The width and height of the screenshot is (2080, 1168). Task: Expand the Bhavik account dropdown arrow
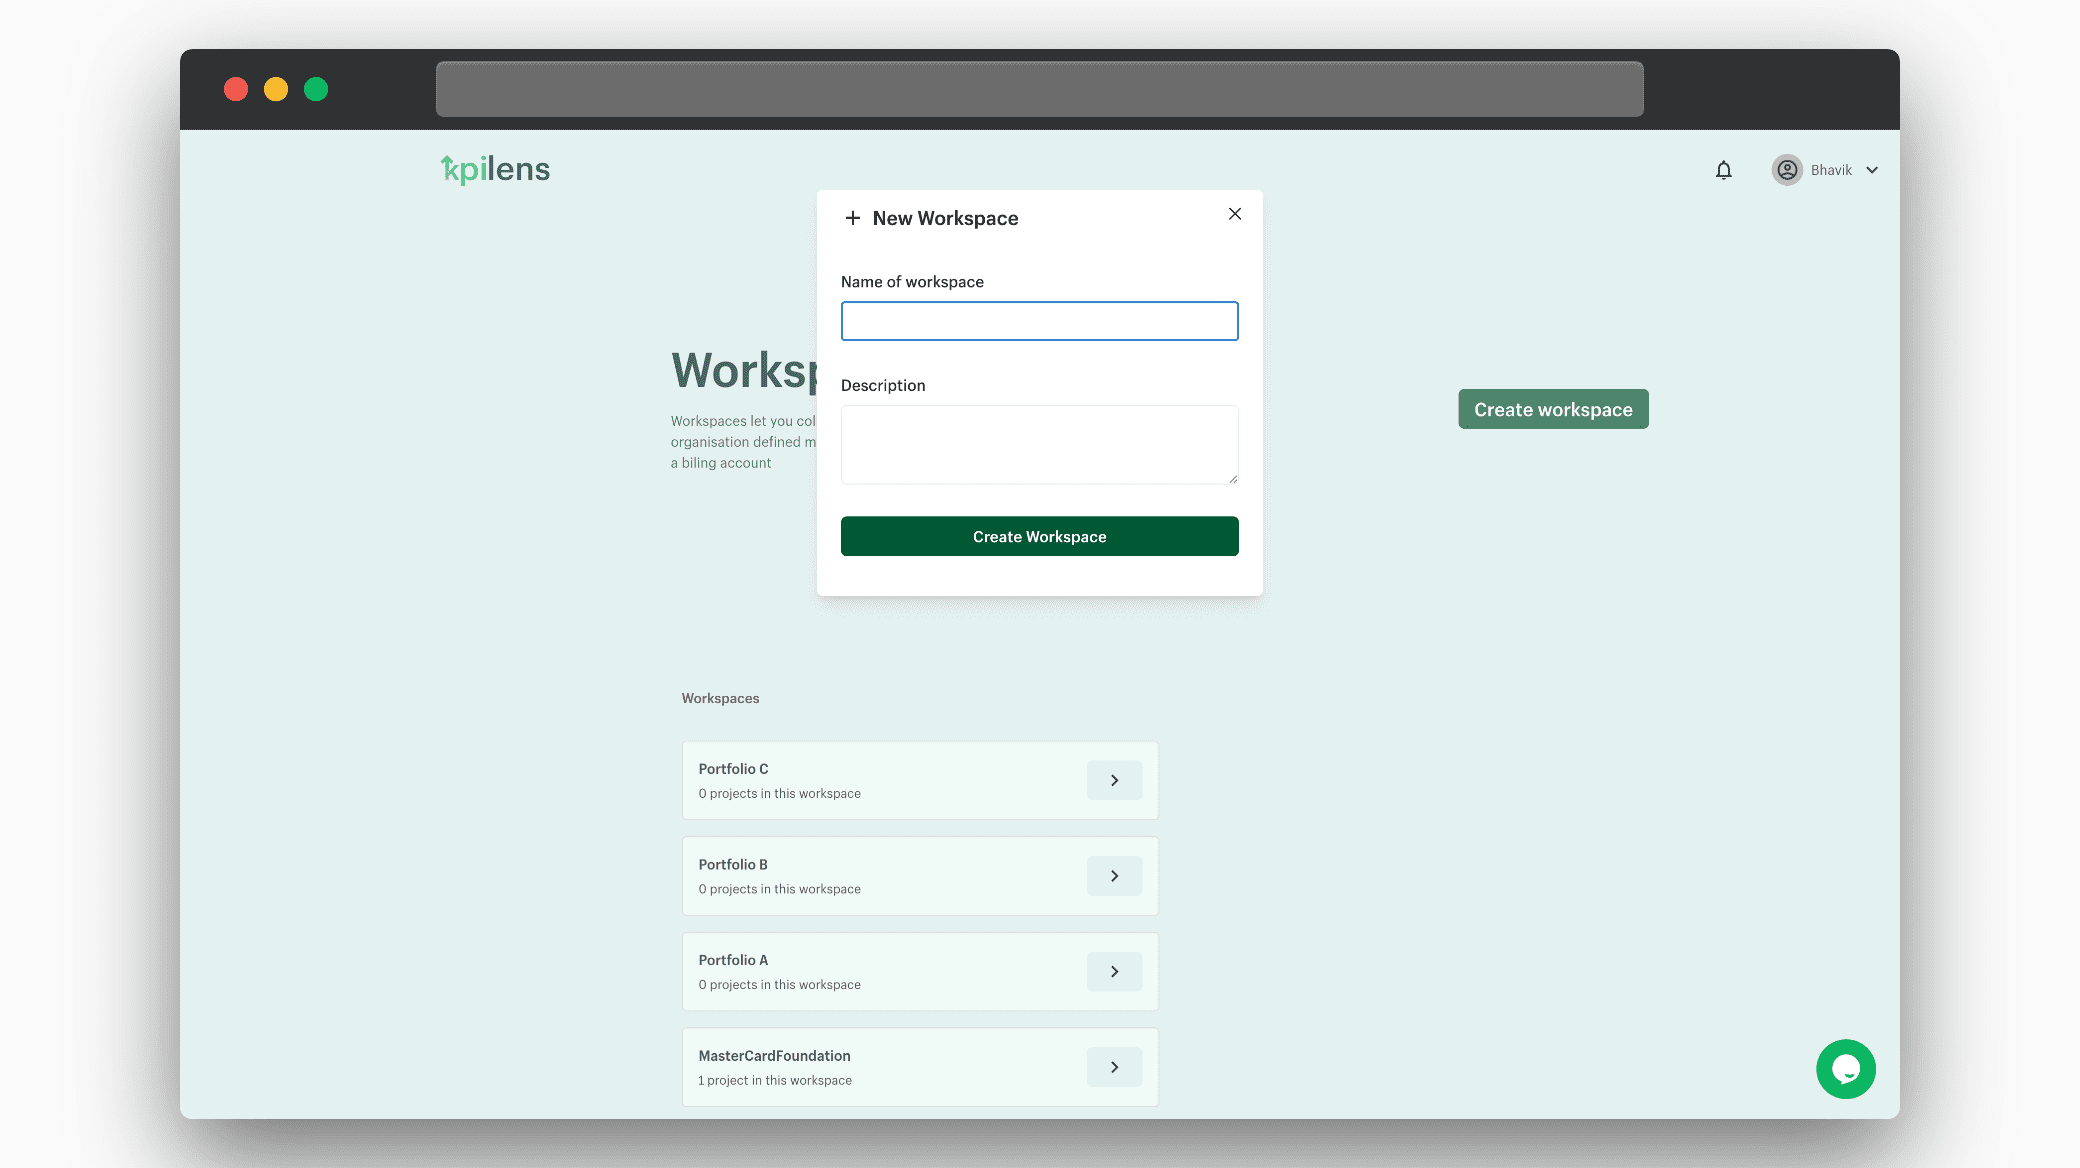click(x=1872, y=170)
